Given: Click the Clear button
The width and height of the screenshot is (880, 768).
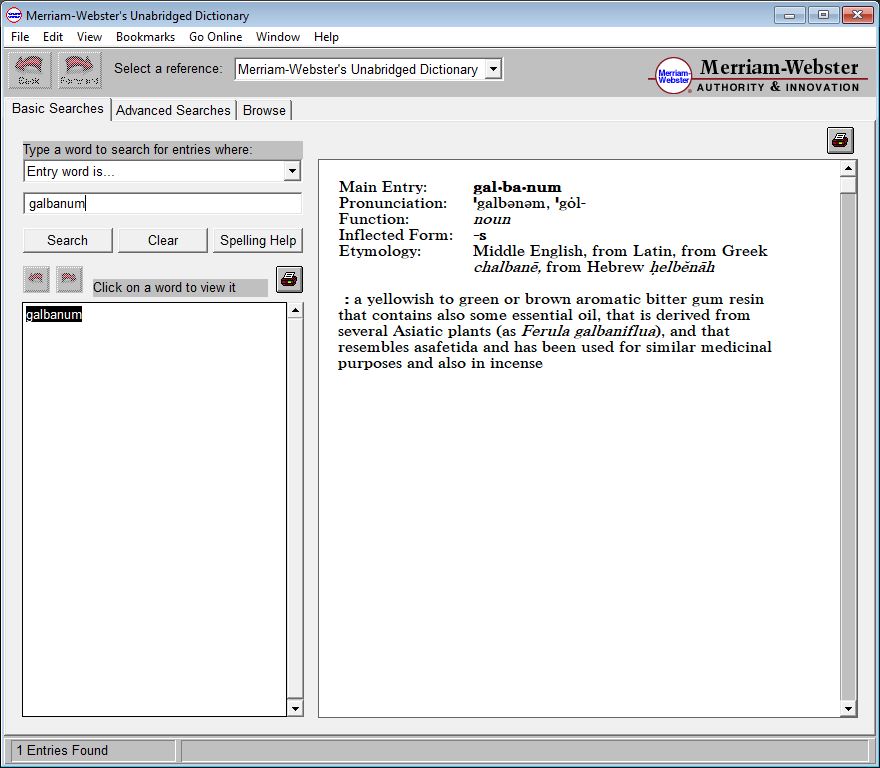Looking at the screenshot, I should point(163,240).
